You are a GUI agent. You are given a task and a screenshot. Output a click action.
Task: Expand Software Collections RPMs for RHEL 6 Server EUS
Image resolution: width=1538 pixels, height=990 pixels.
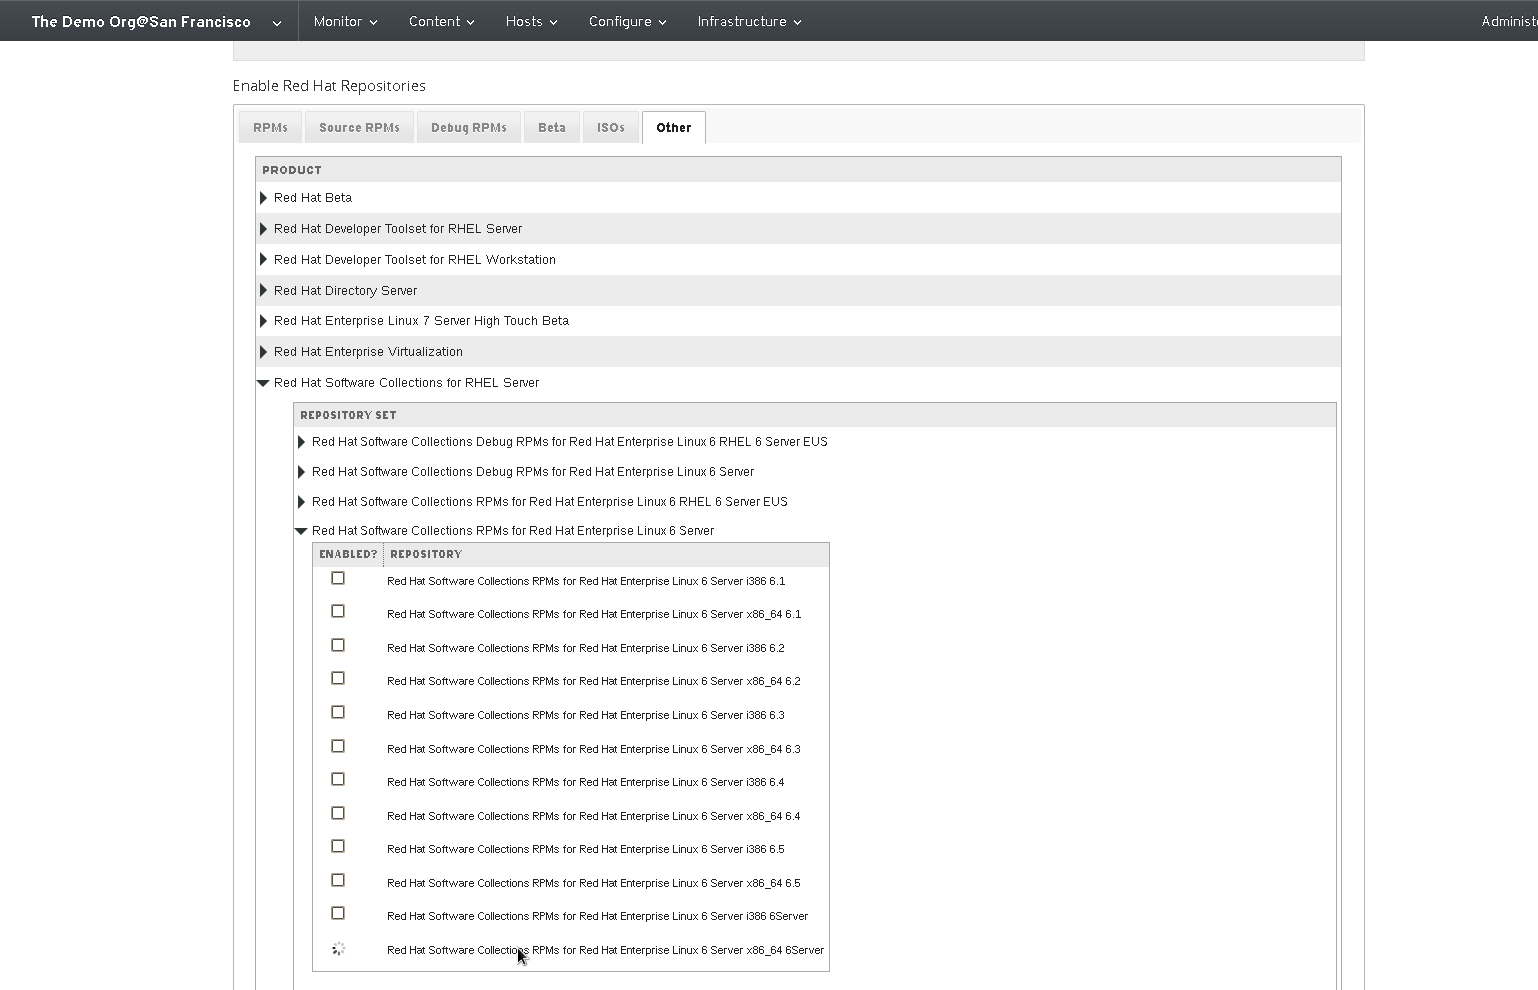(x=302, y=502)
